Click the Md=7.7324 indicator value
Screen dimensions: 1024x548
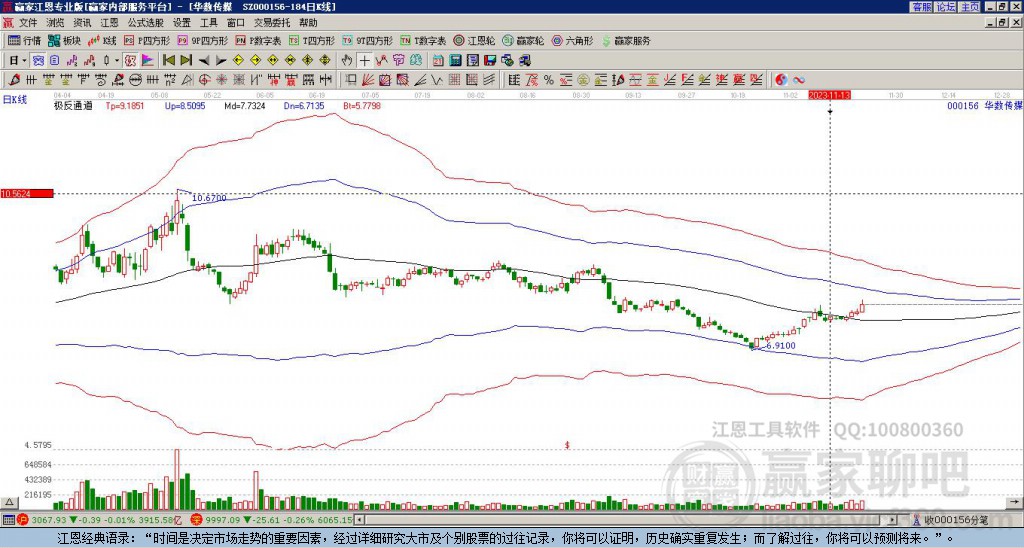click(244, 105)
